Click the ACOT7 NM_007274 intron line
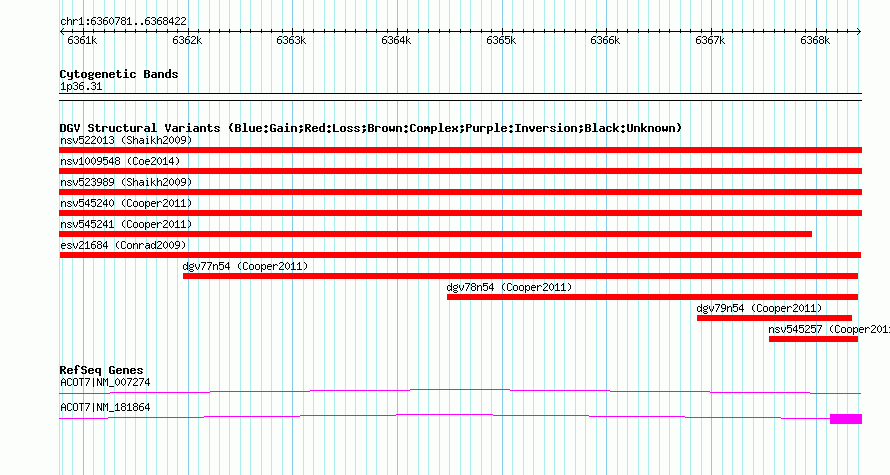This screenshot has width=890, height=475. click(x=460, y=391)
